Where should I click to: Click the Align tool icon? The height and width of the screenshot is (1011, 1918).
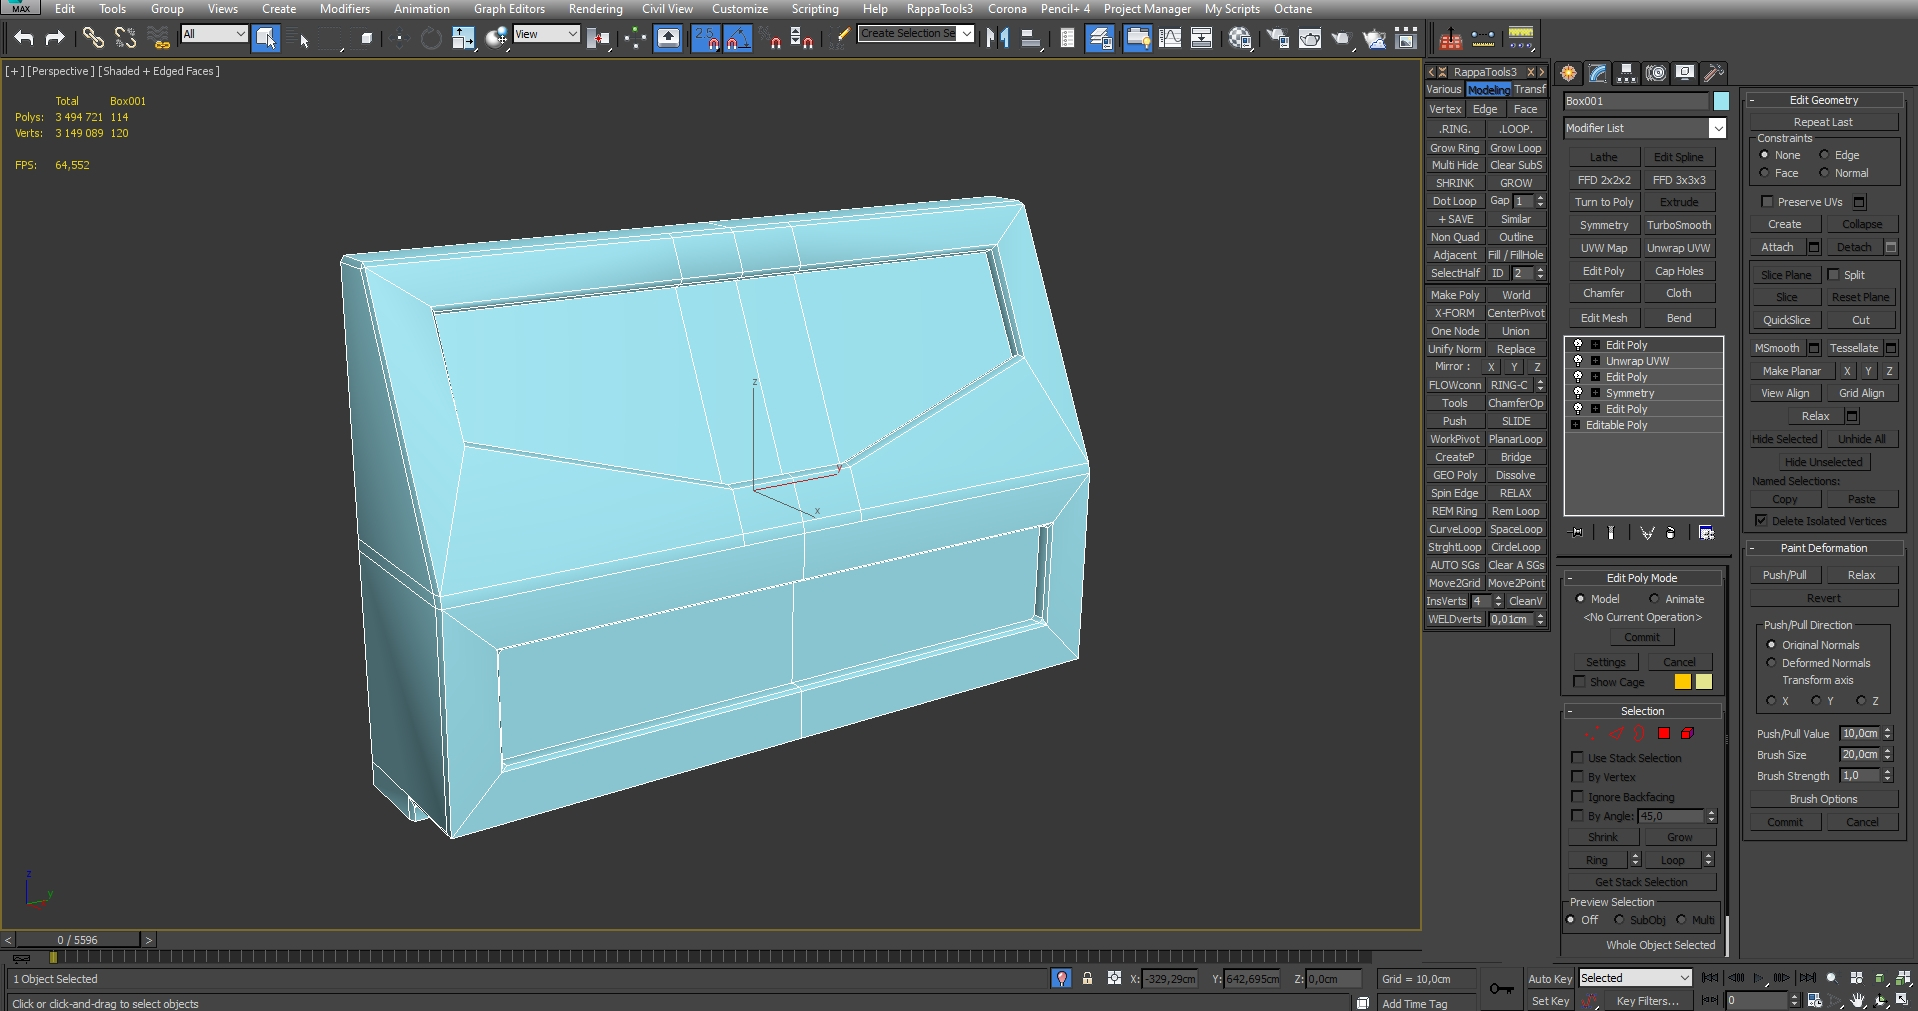coord(1030,38)
